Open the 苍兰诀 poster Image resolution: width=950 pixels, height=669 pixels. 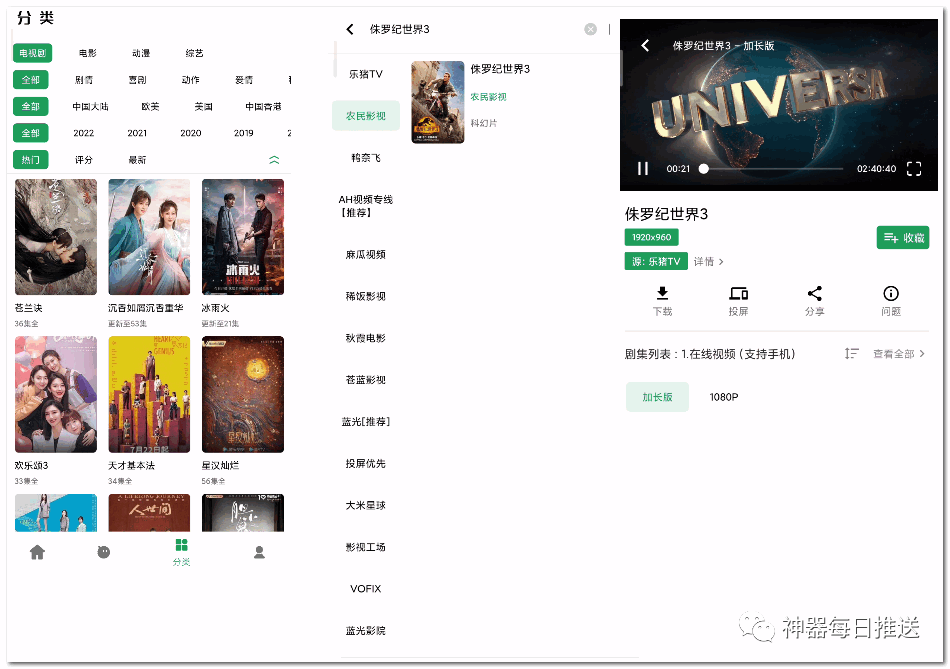[x=56, y=237]
